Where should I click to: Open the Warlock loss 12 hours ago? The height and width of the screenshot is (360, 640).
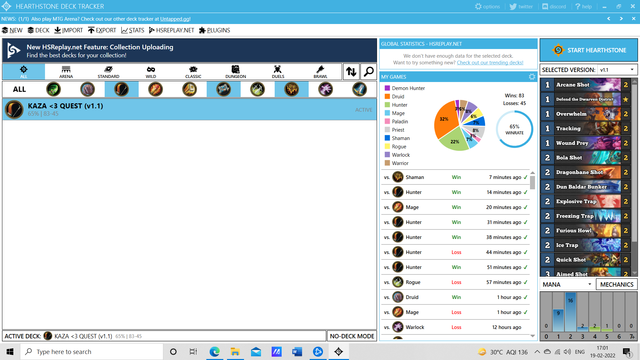click(x=456, y=327)
